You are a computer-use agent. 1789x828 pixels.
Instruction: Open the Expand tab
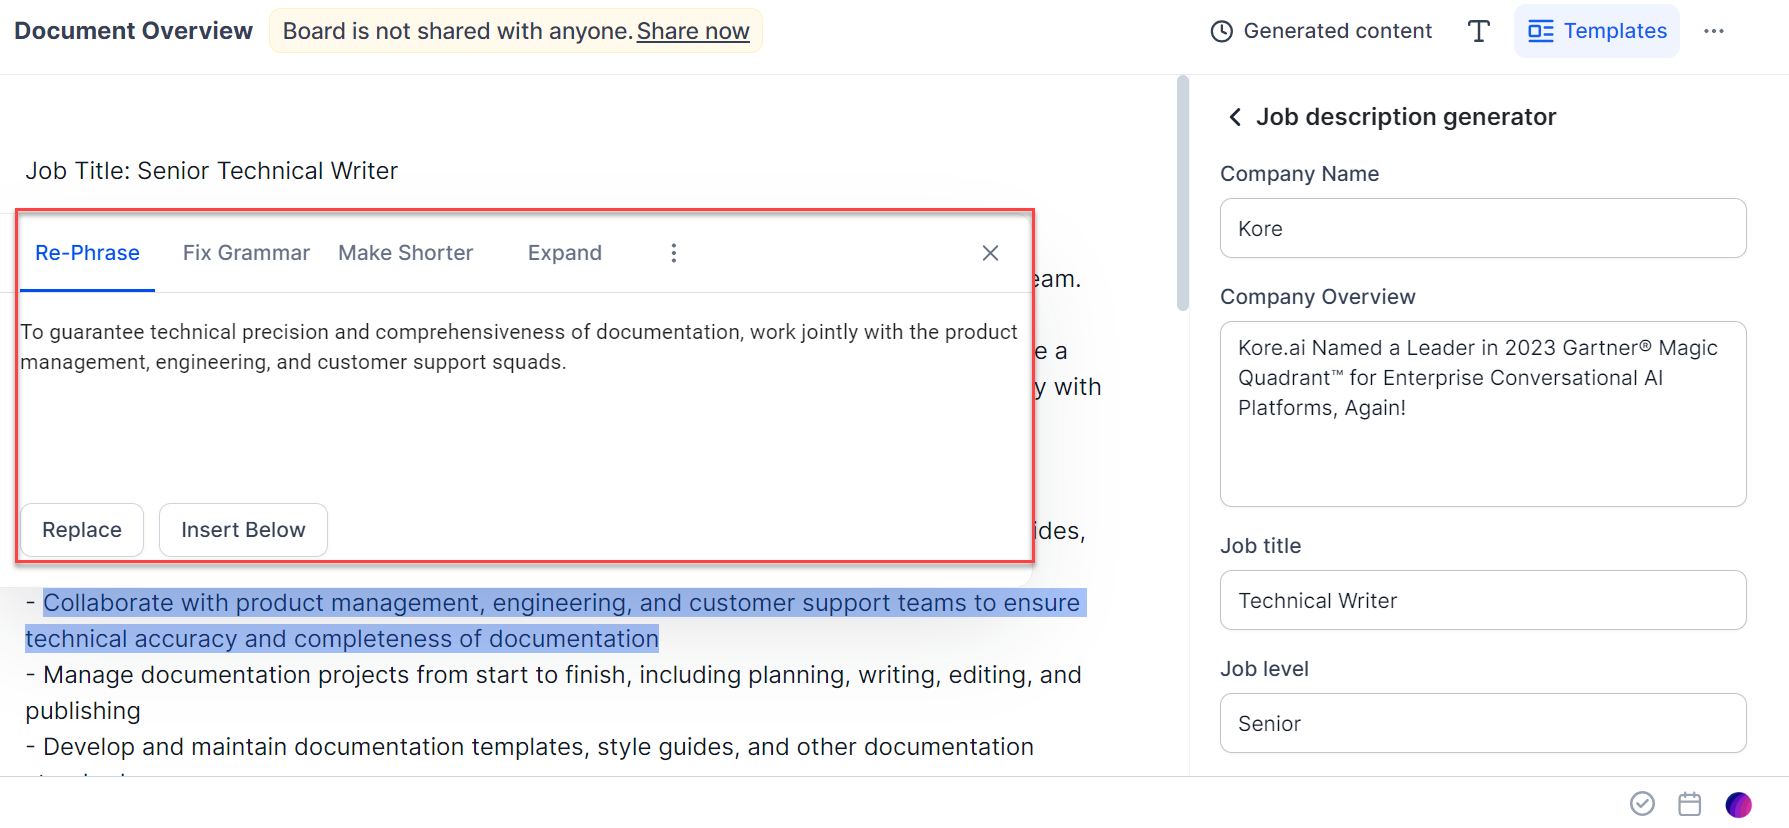point(565,253)
